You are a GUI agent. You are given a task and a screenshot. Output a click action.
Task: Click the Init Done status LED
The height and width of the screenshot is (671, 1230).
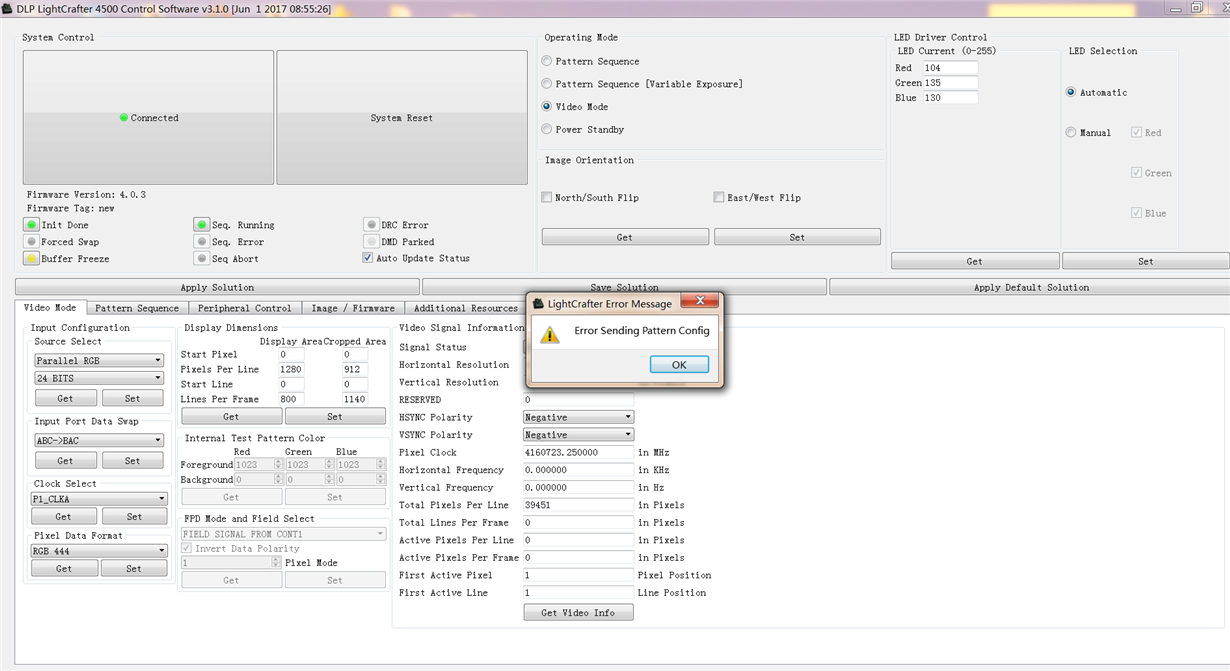click(x=32, y=225)
